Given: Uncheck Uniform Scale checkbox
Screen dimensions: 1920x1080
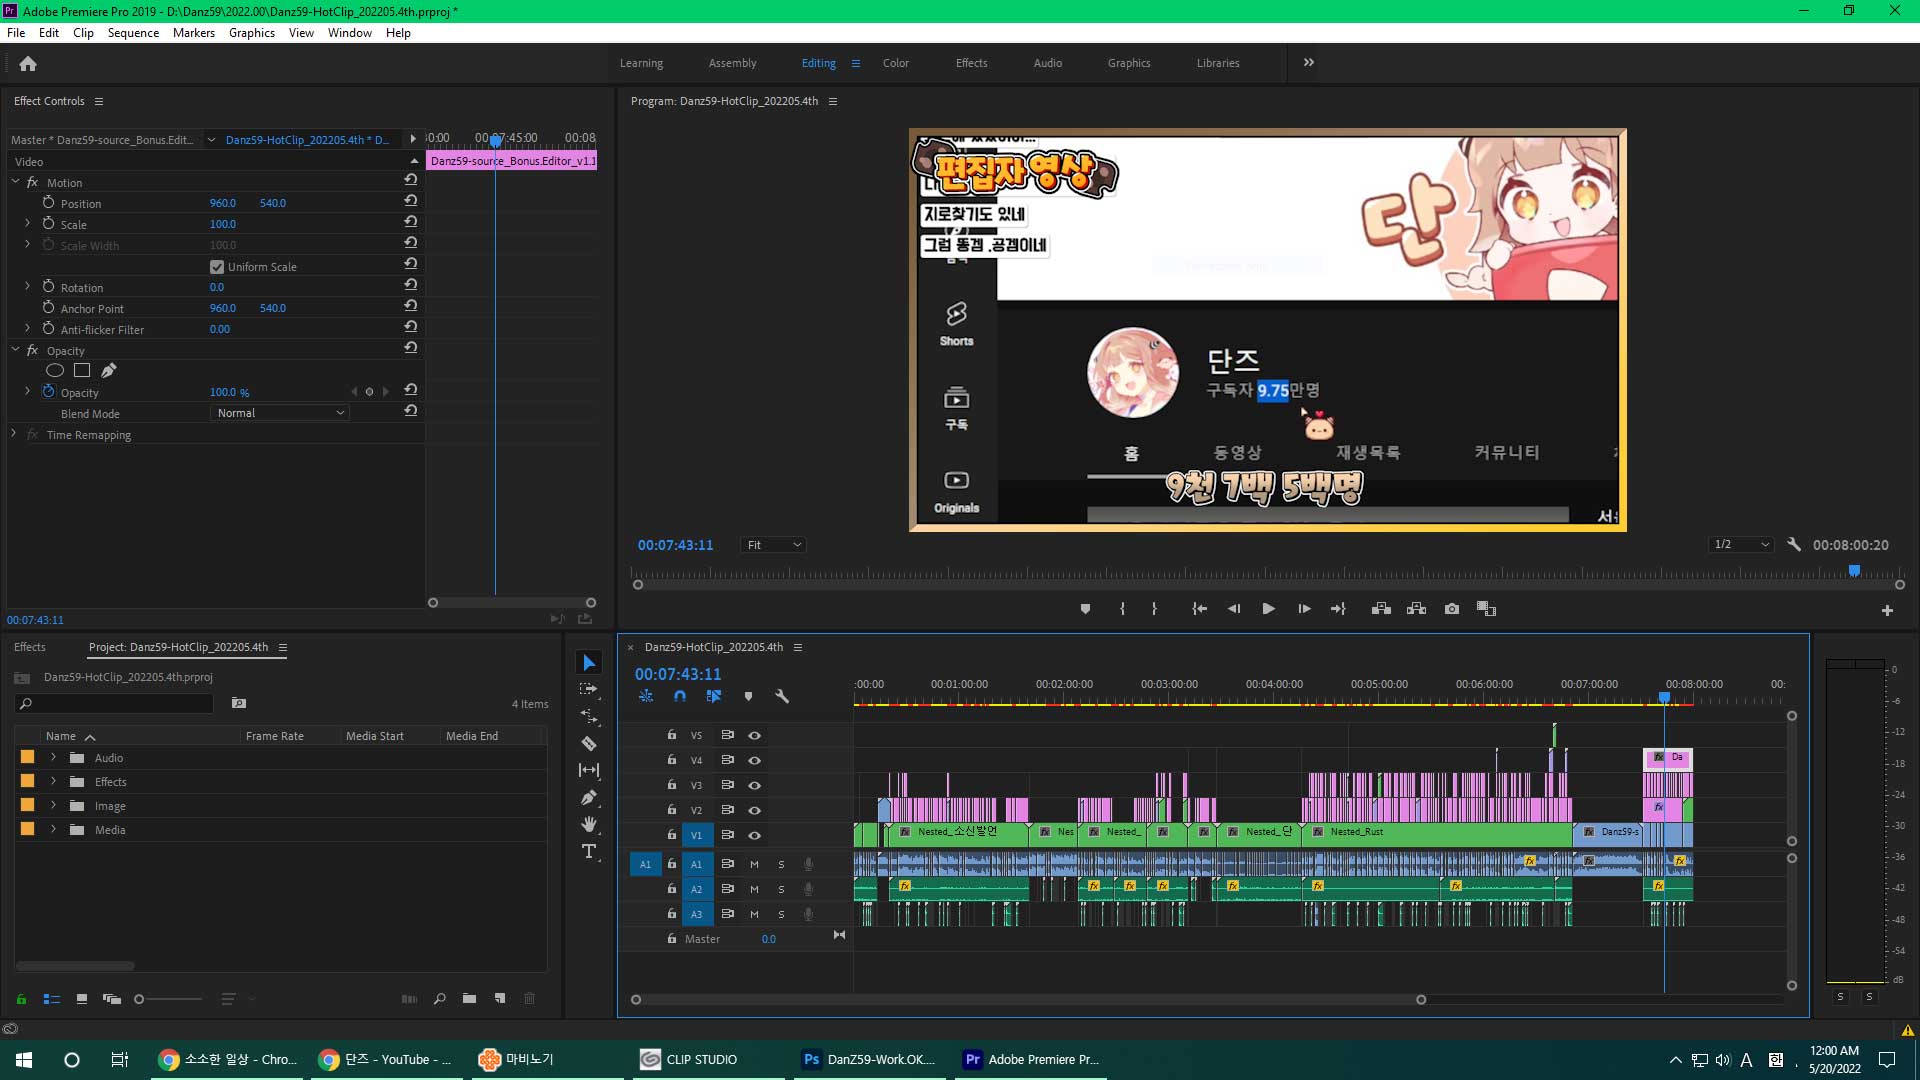Looking at the screenshot, I should (217, 267).
